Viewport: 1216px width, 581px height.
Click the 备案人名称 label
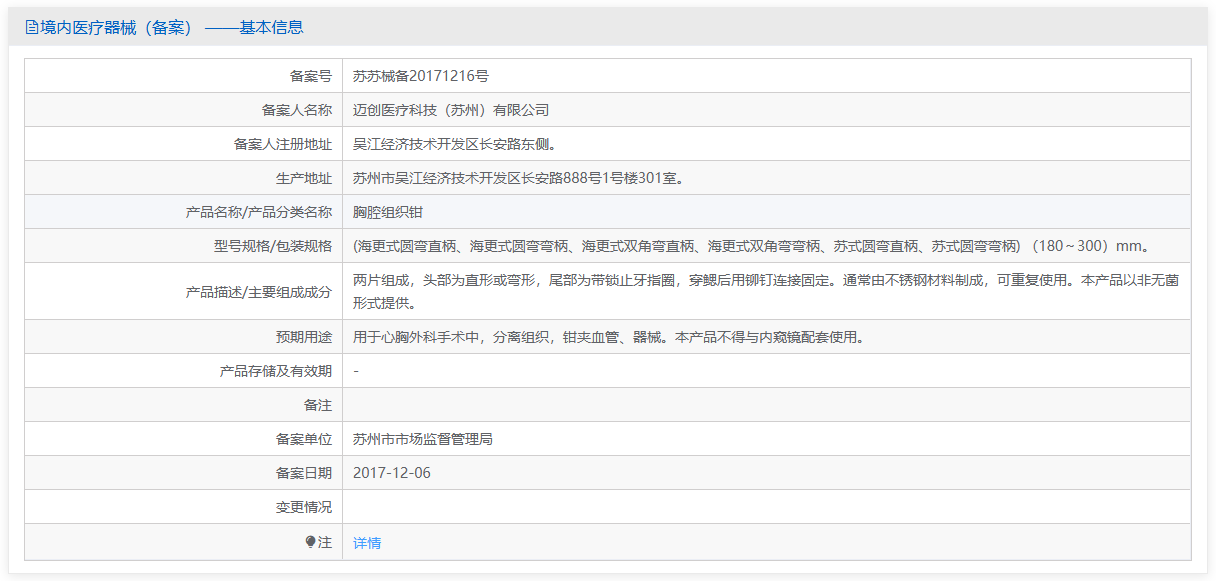coord(297,110)
